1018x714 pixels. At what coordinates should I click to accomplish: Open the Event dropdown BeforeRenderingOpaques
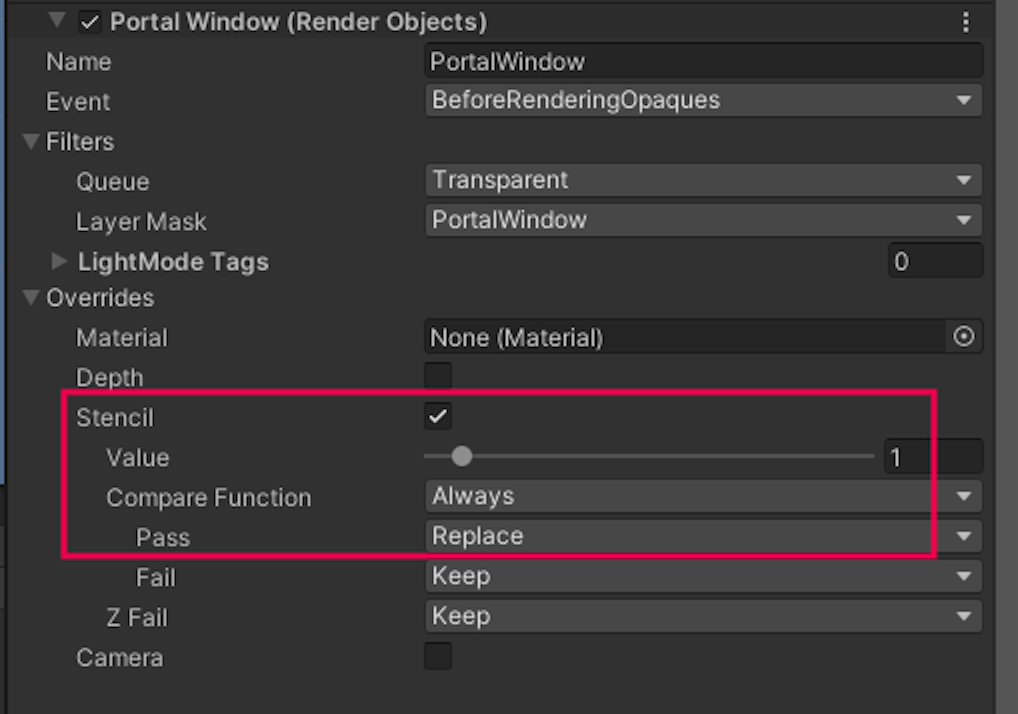pyautogui.click(x=702, y=100)
